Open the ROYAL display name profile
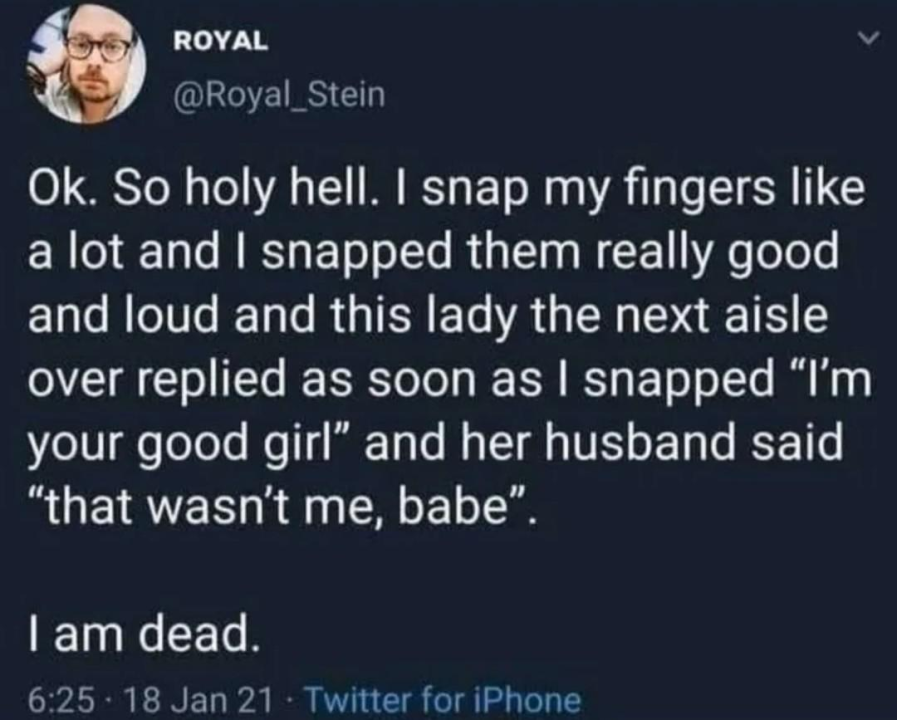Screen dimensions: 897x720 pyautogui.click(x=220, y=40)
